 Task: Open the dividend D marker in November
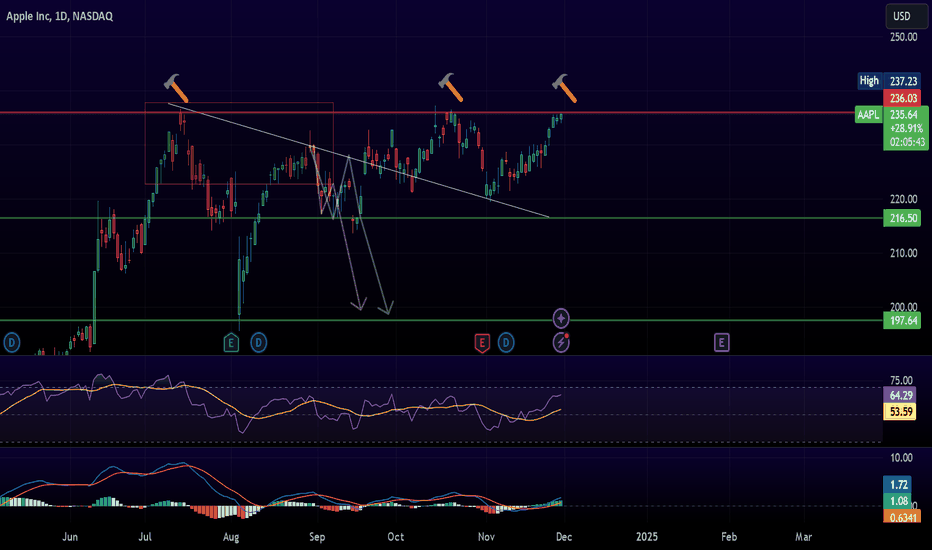tap(506, 342)
